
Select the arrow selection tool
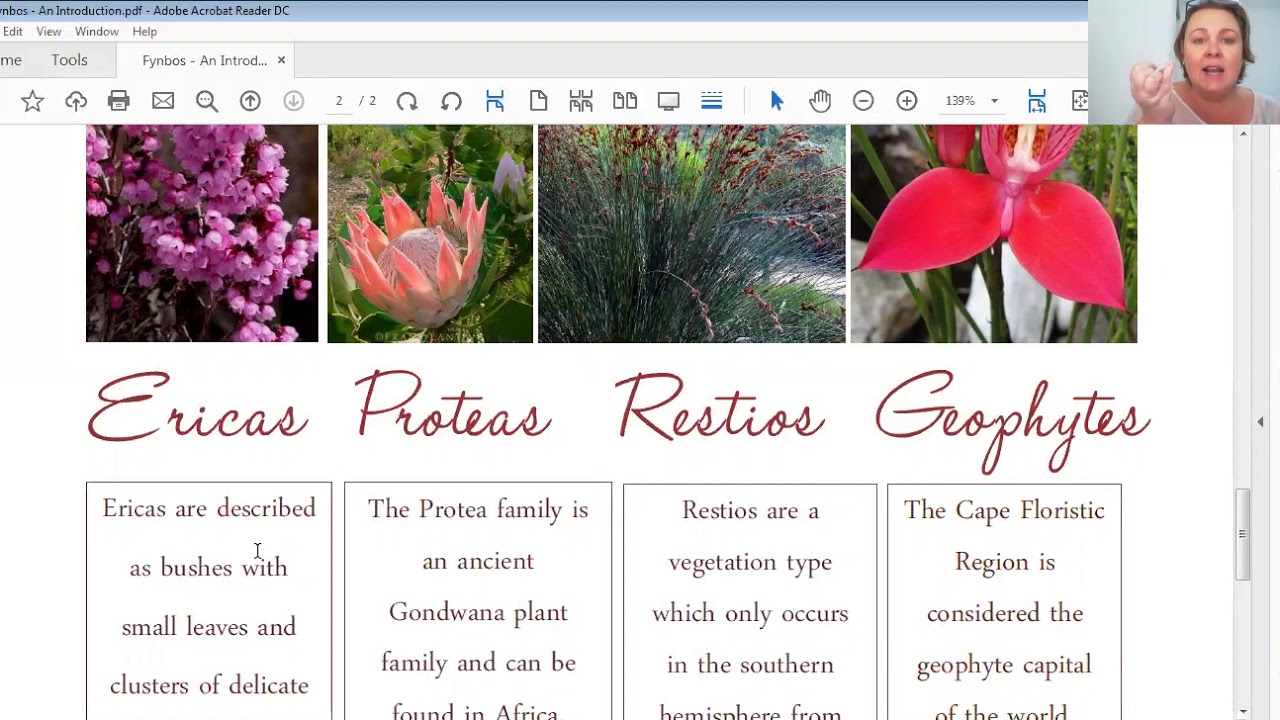point(777,101)
